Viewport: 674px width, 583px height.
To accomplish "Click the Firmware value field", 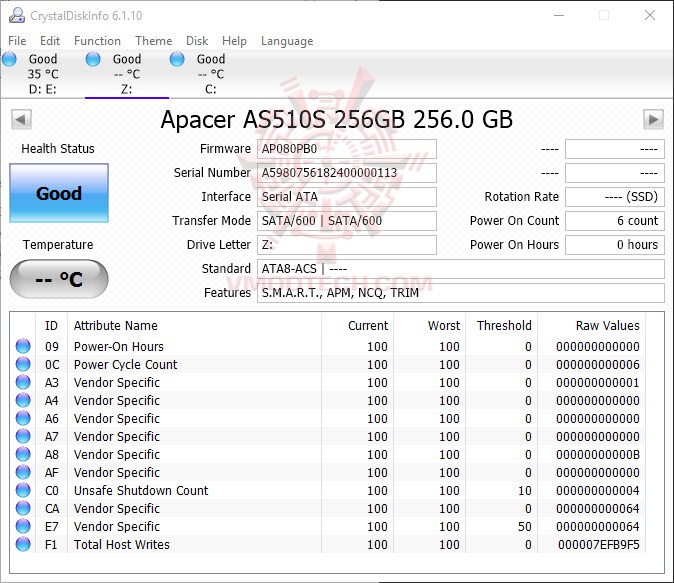I will [347, 149].
